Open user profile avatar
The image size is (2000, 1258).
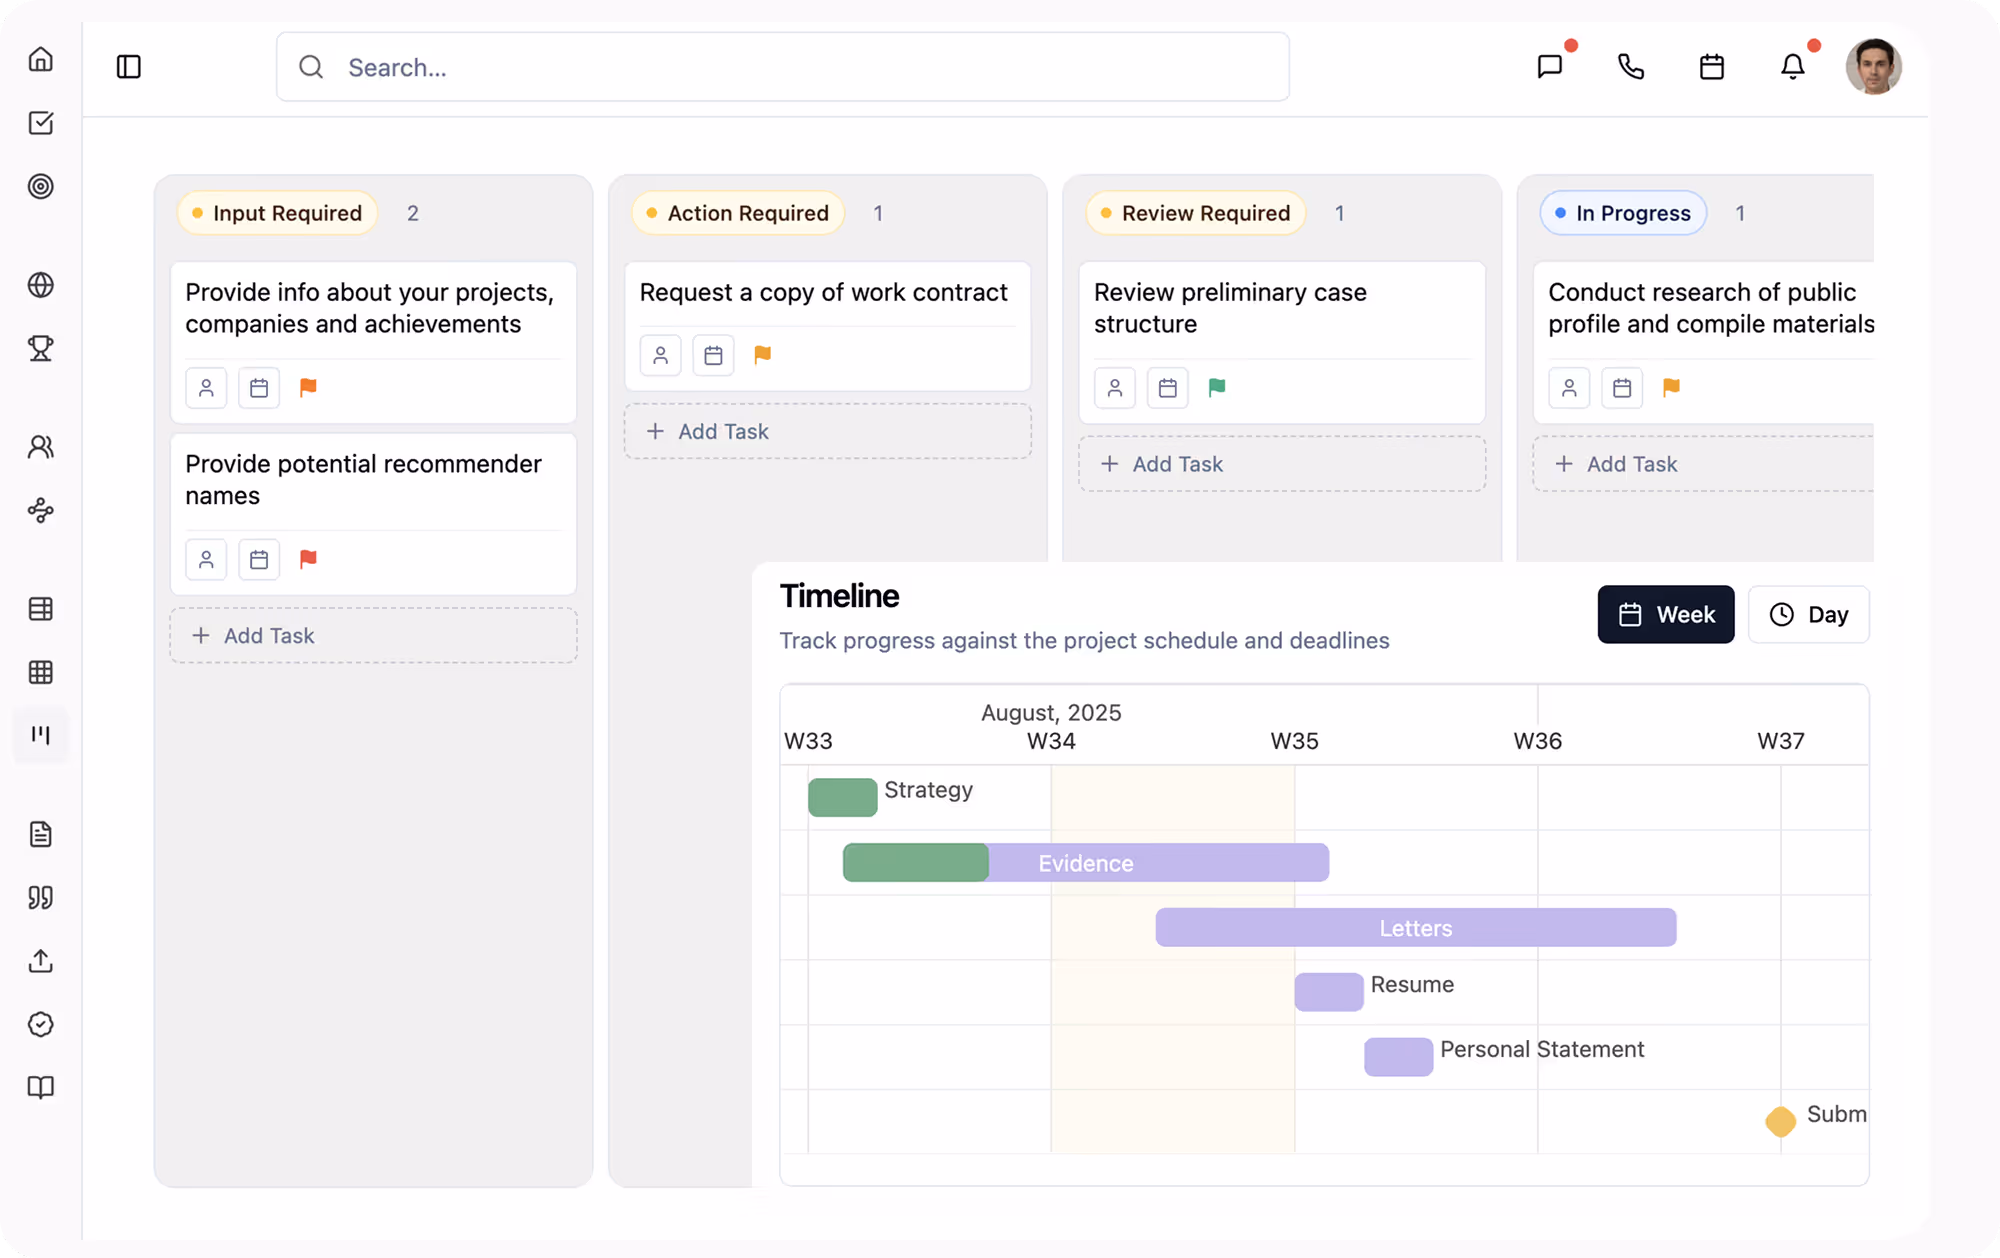tap(1873, 67)
